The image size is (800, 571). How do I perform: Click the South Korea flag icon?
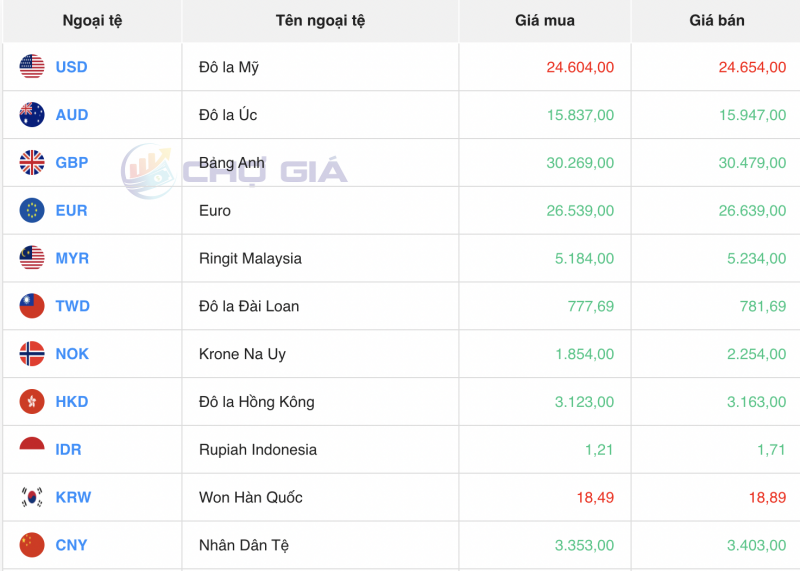click(32, 497)
